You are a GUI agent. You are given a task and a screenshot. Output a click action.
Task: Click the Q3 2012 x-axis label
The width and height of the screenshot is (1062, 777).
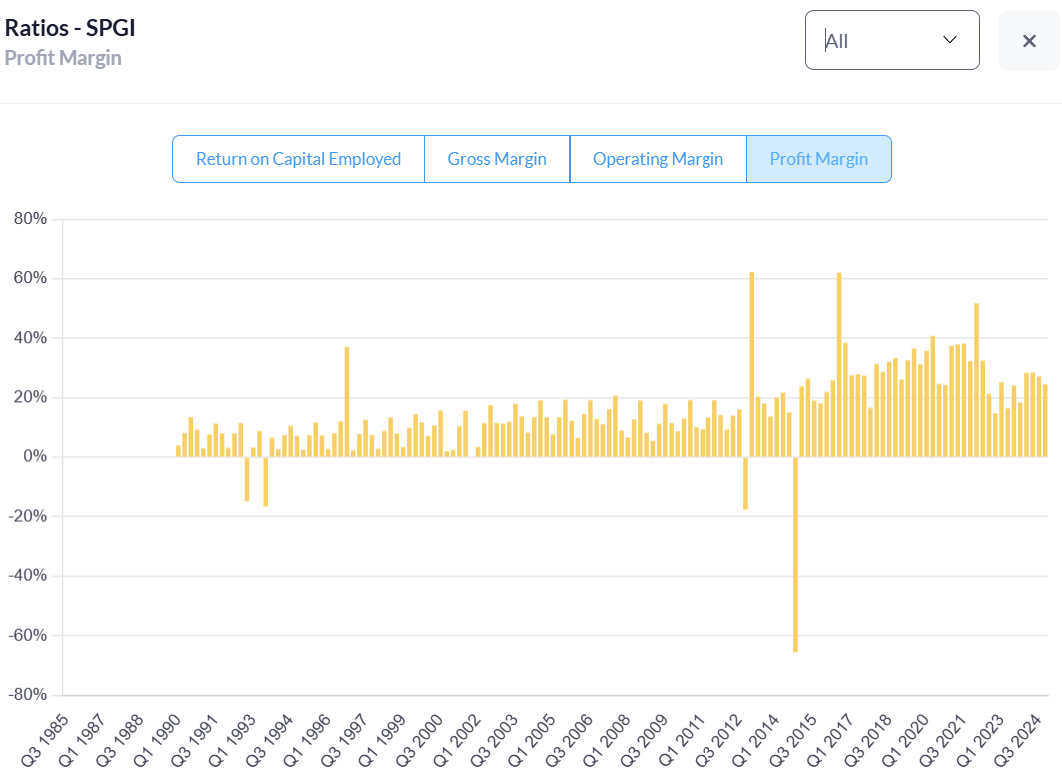(x=719, y=740)
